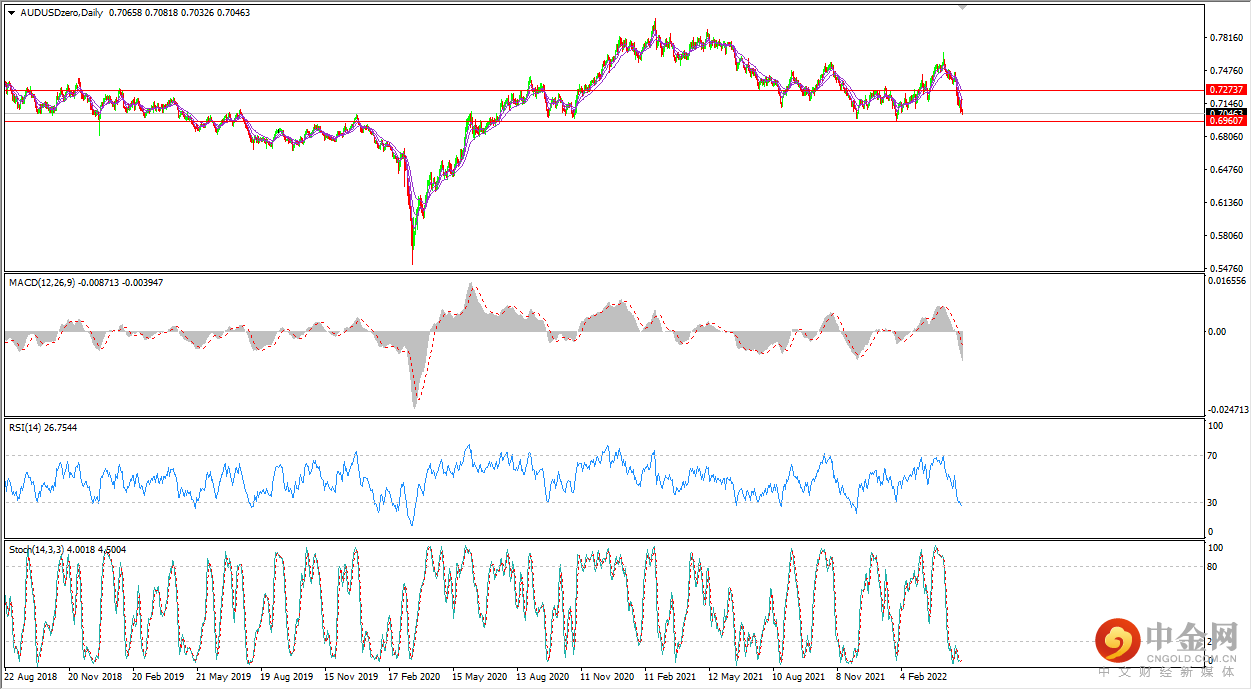
Task: Click the CNGOLD orange swirl logo
Action: (1117, 639)
